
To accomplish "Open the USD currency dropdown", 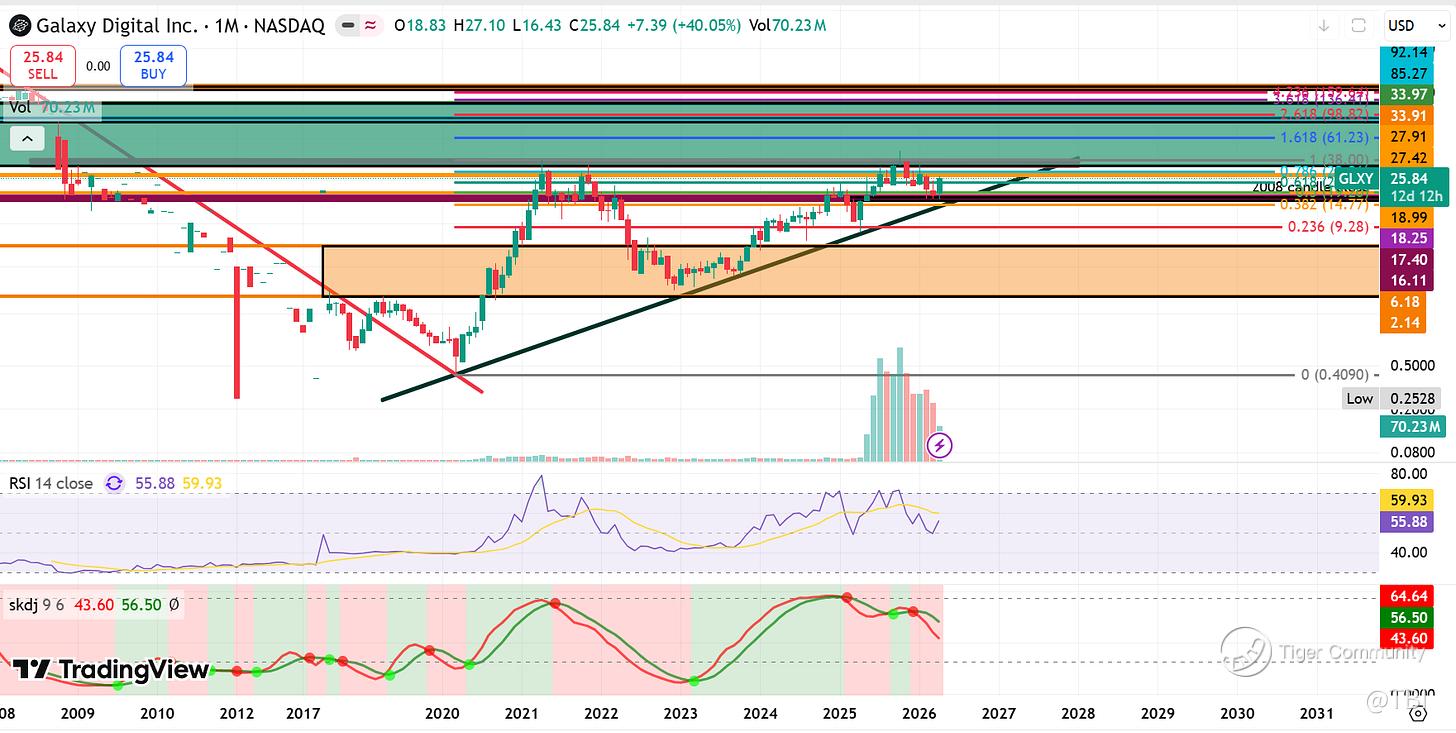I will [1415, 25].
